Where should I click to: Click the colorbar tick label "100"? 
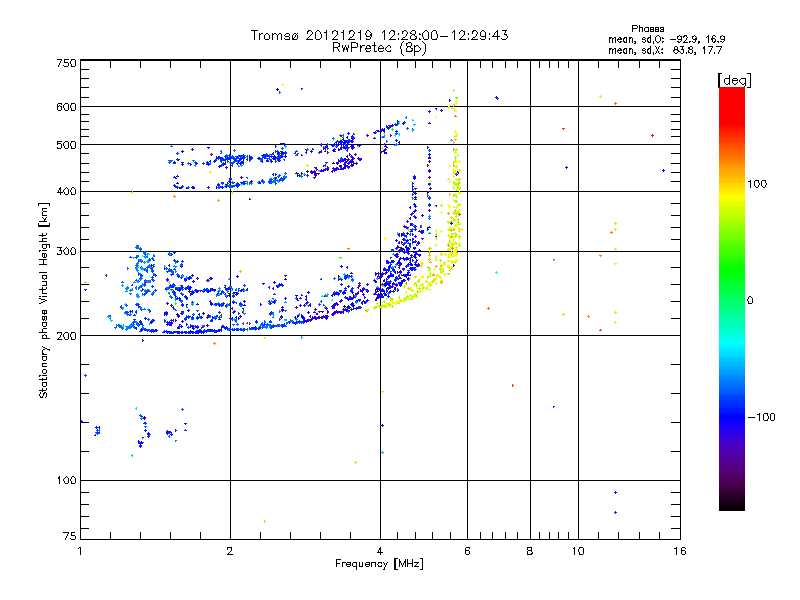[x=757, y=184]
